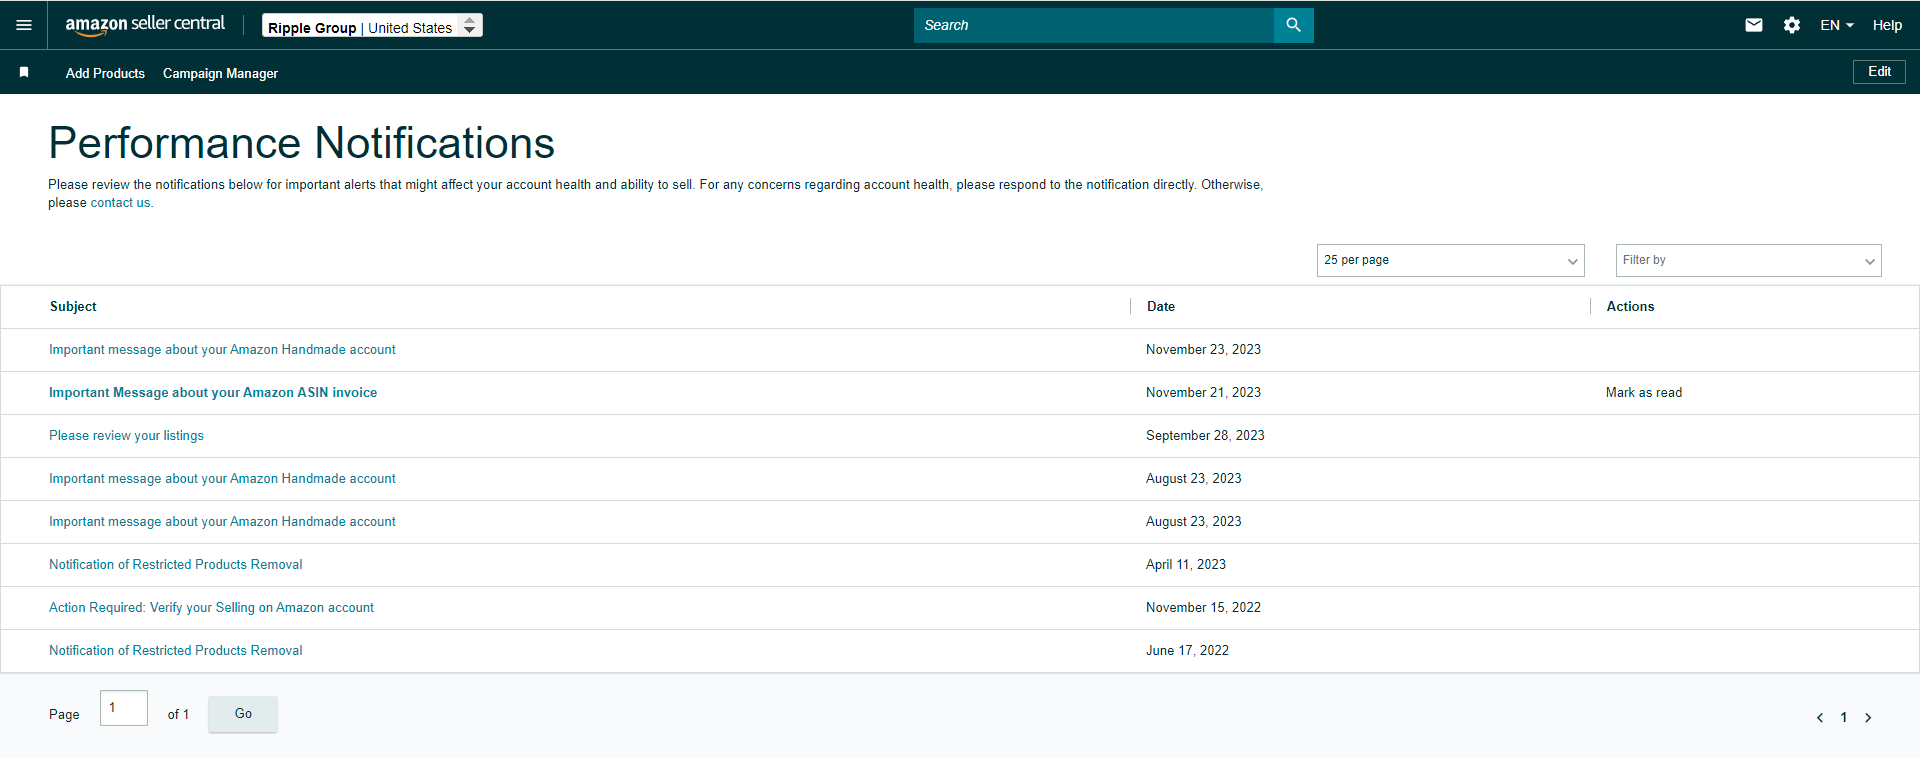Follow the contact us link
This screenshot has height=757, width=1920.
(x=121, y=203)
